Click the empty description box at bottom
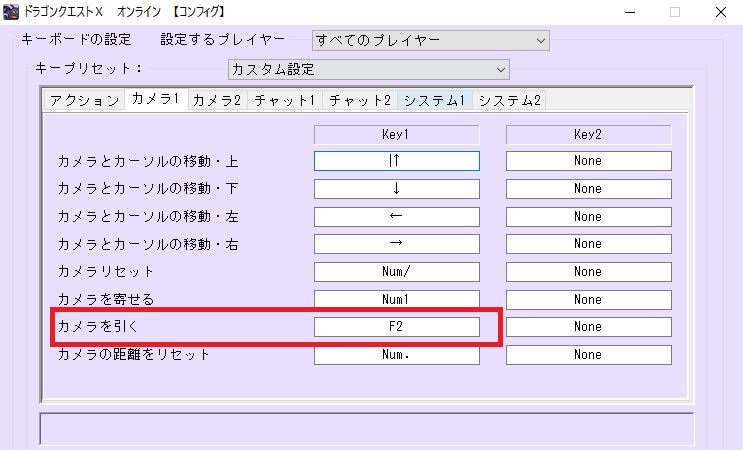 [367, 429]
